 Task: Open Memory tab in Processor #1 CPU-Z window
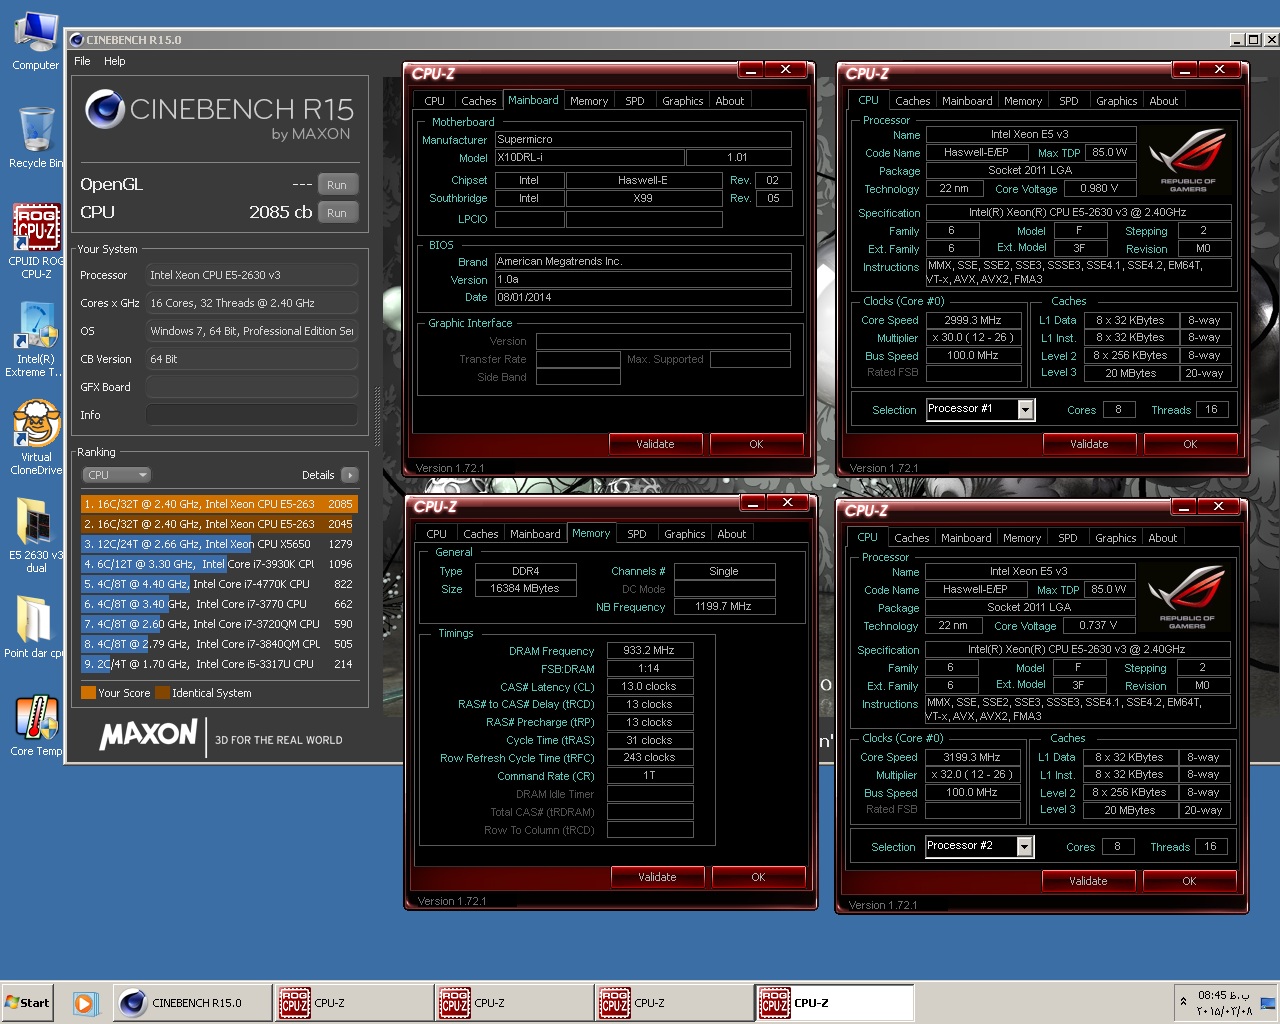[1023, 101]
